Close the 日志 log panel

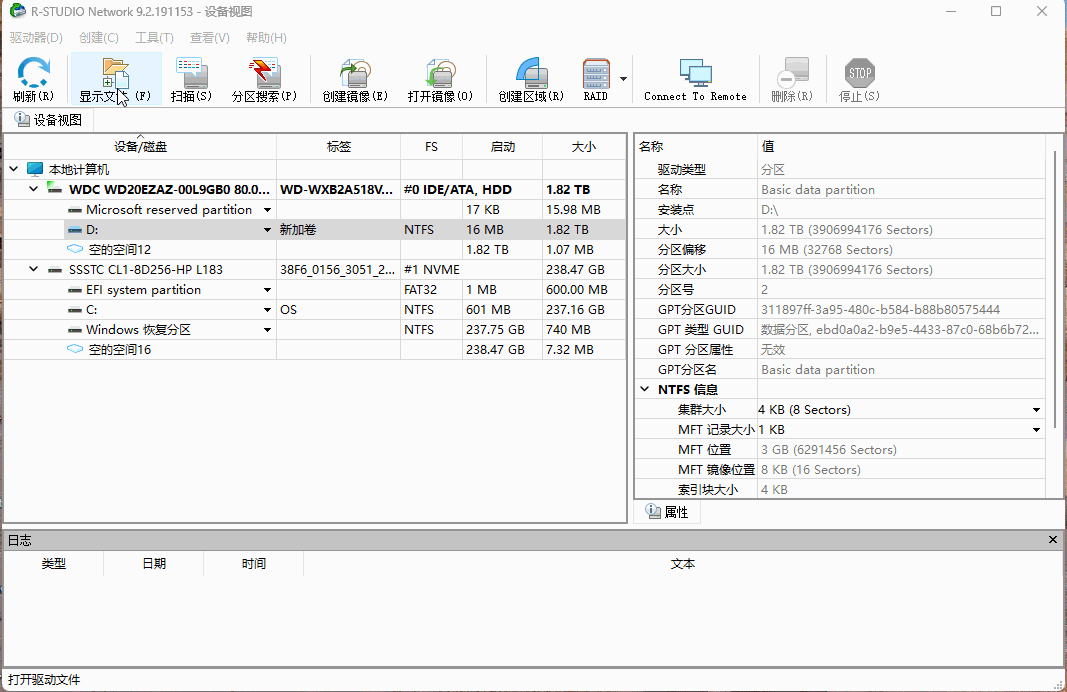click(1053, 540)
